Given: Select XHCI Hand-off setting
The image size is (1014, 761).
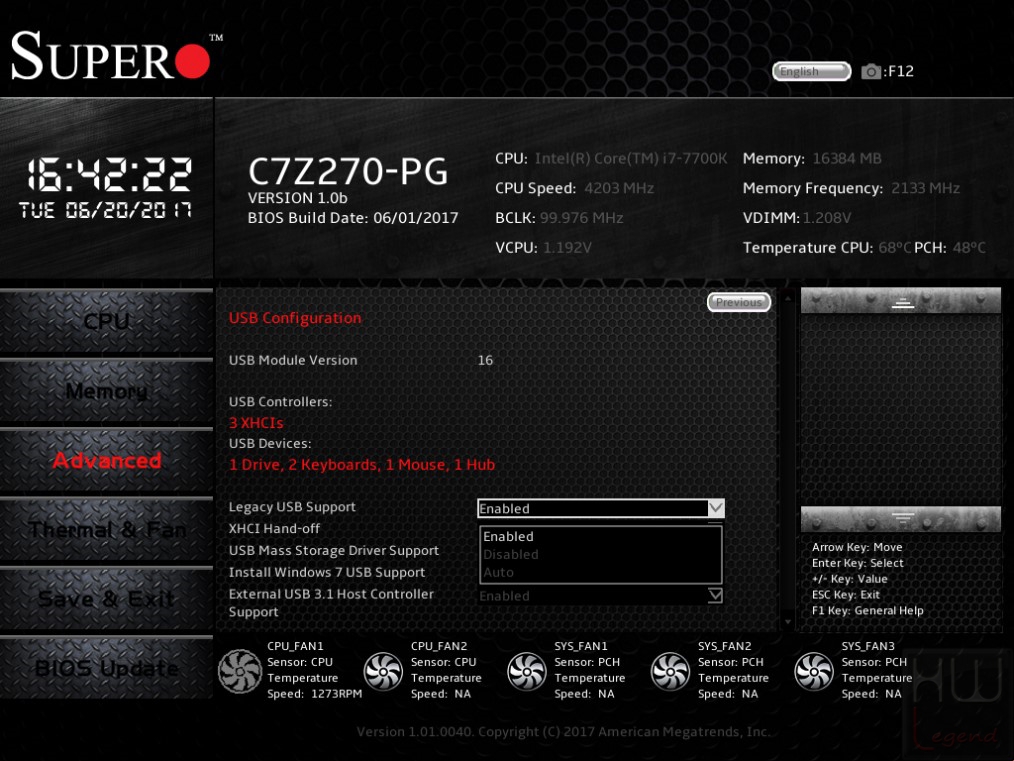Looking at the screenshot, I should pos(274,529).
